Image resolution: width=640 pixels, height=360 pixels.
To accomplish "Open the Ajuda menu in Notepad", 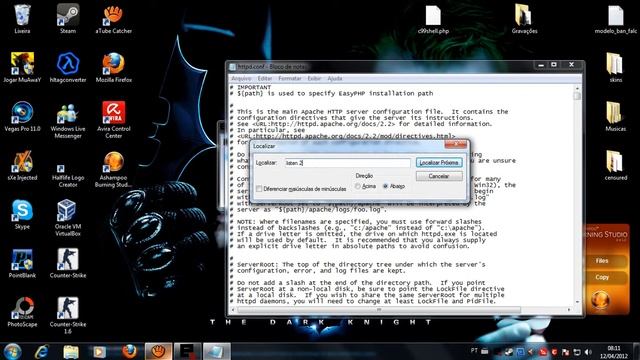I will (x=335, y=78).
